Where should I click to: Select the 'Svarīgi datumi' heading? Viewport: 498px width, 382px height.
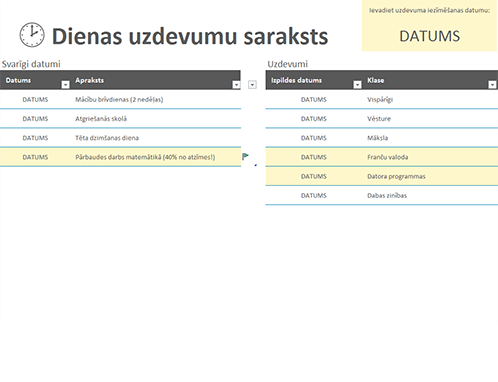[31, 64]
